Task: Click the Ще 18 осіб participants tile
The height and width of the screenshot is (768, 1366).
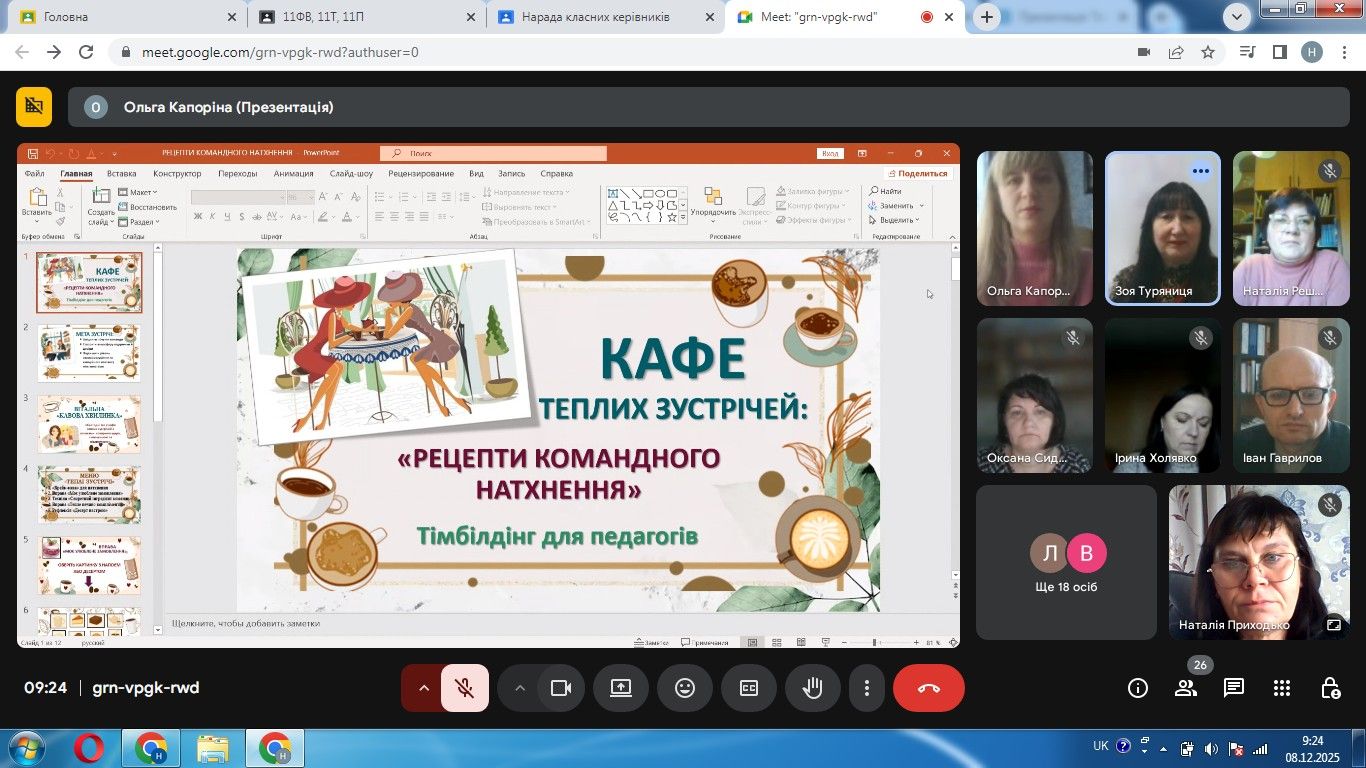Action: [x=1066, y=562]
